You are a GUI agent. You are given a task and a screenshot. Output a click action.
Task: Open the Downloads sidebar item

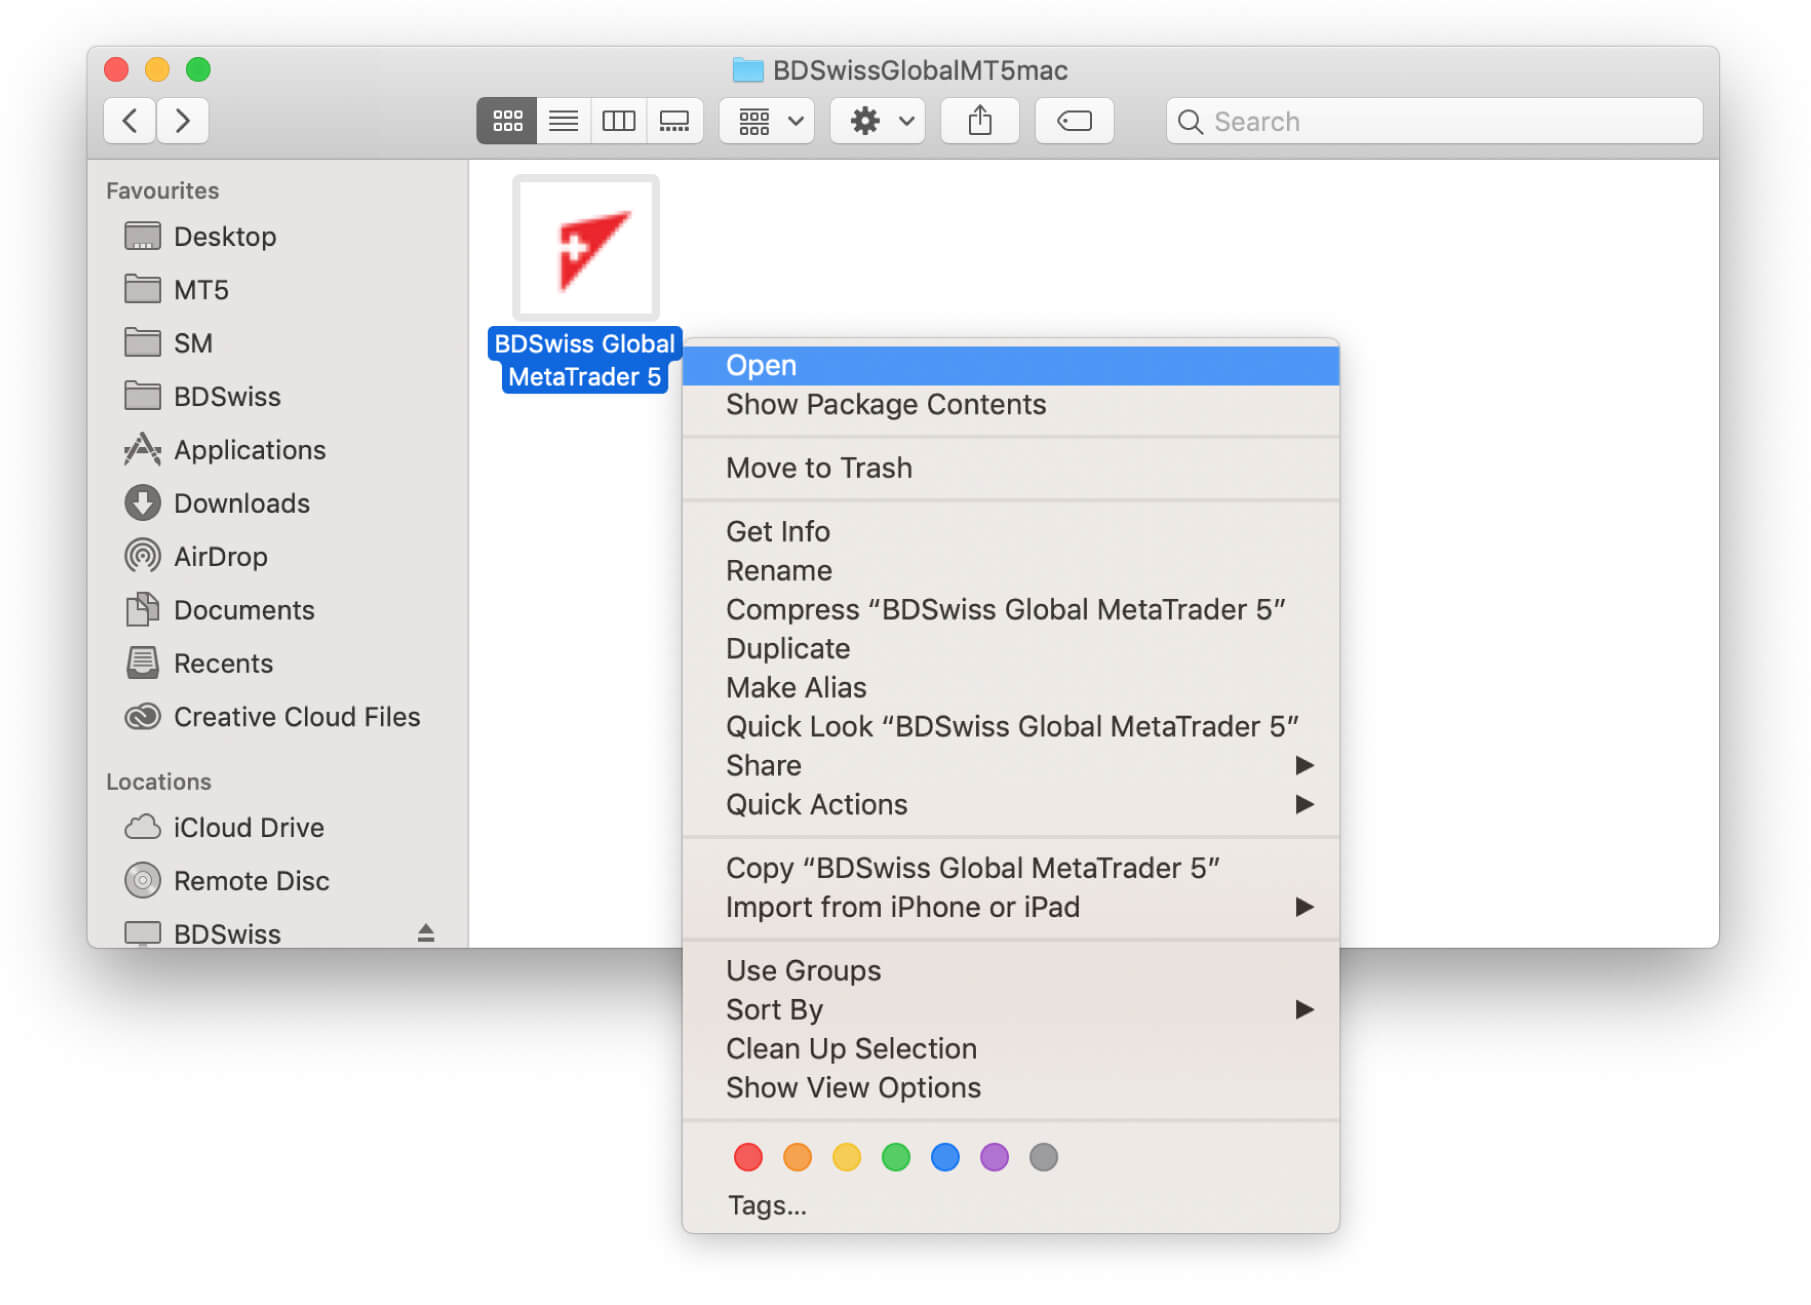point(240,503)
